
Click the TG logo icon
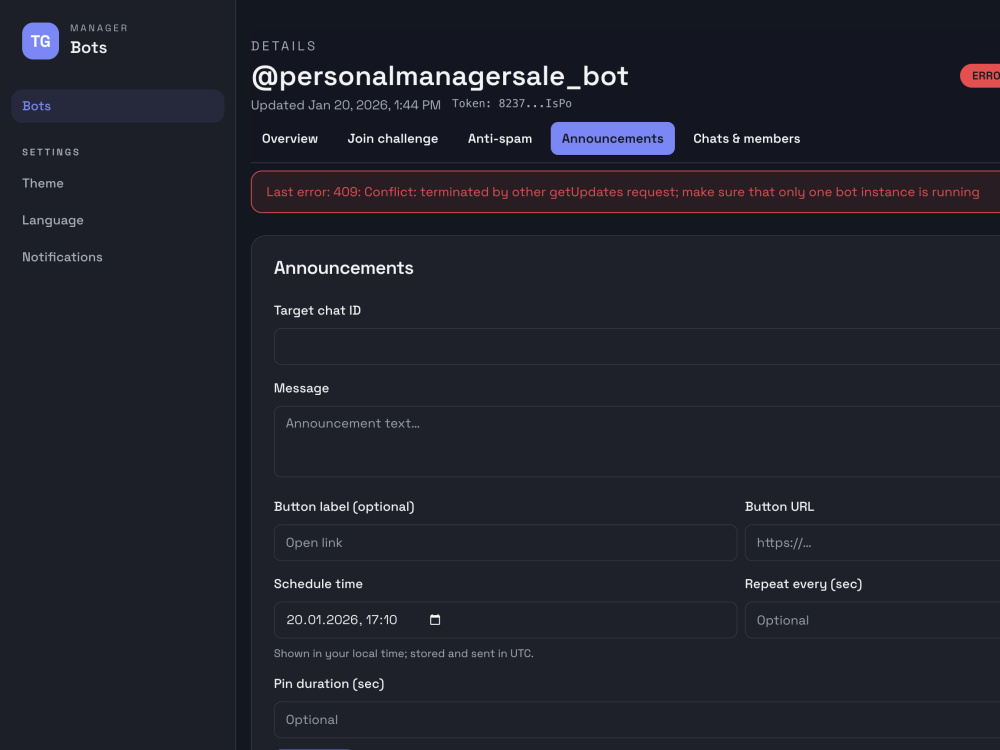click(40, 41)
